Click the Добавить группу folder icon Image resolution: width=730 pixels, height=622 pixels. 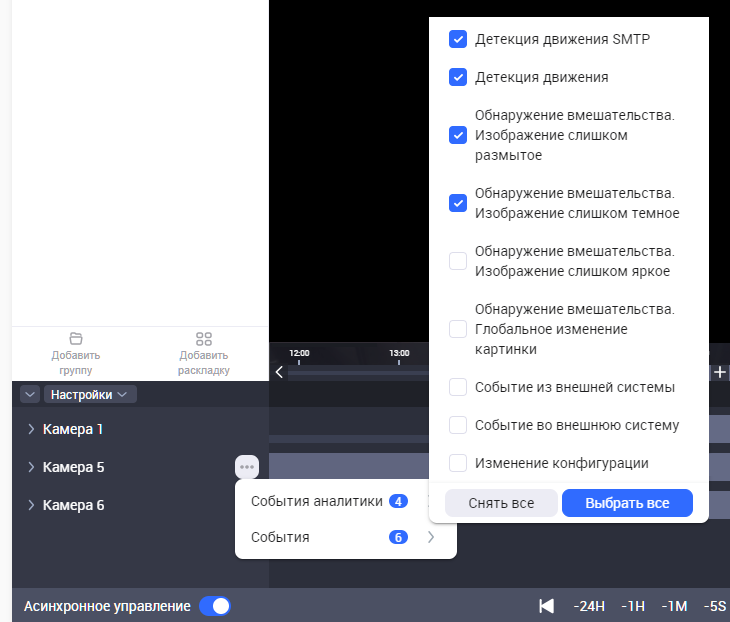pos(76,338)
